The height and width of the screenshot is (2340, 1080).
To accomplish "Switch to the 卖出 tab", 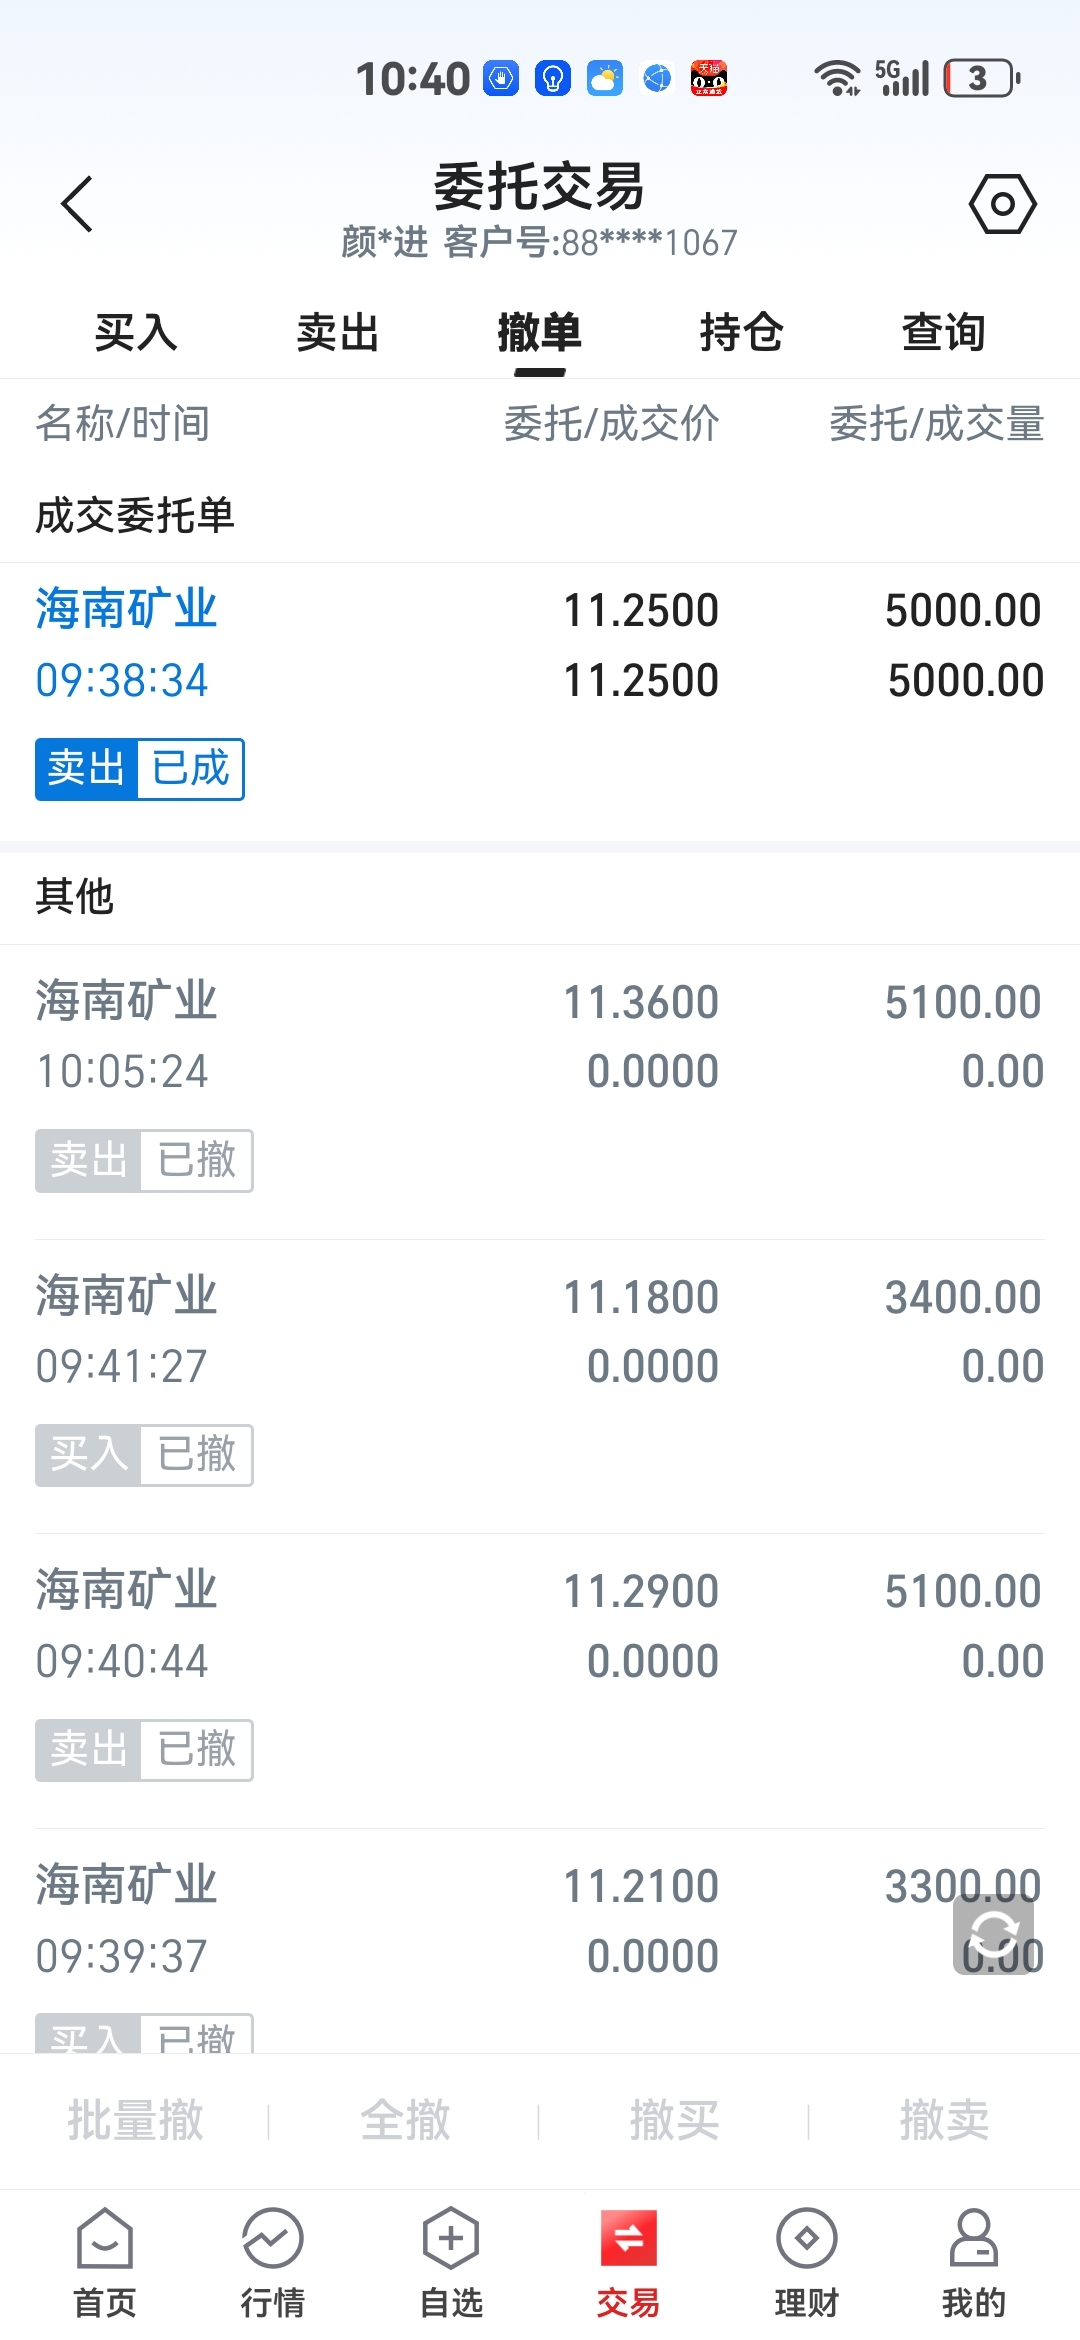I will (x=338, y=332).
